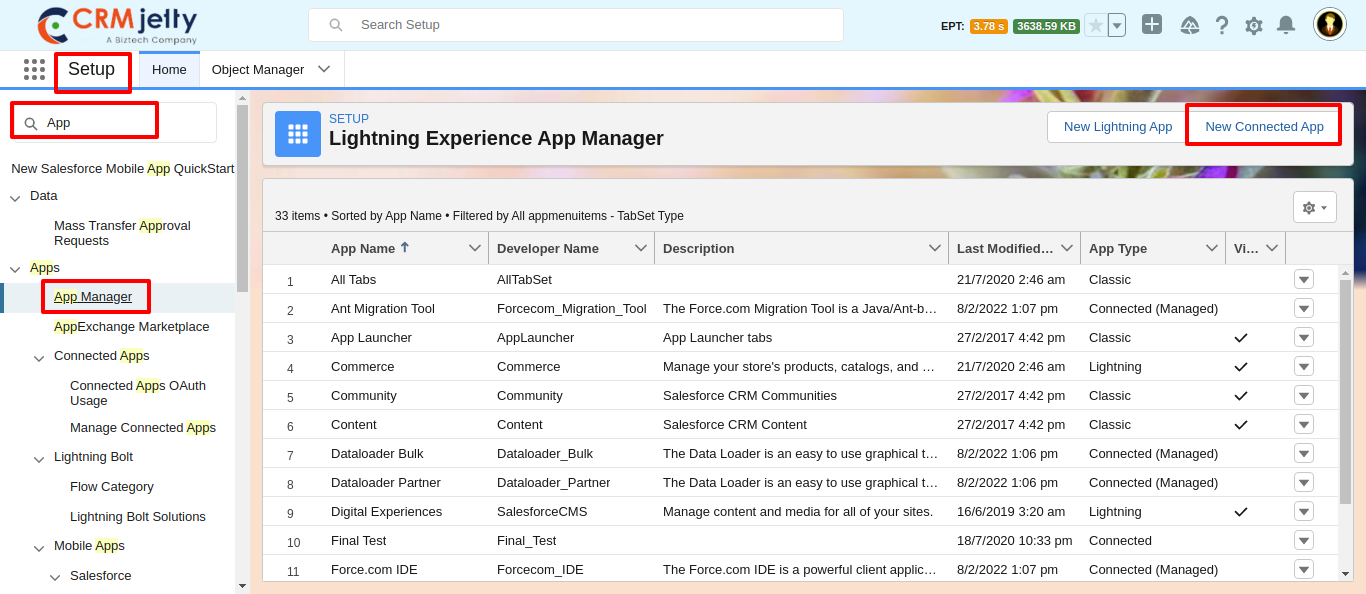Click the New Lightning App button
Viewport: 1366px width, 594px height.
[1117, 127]
